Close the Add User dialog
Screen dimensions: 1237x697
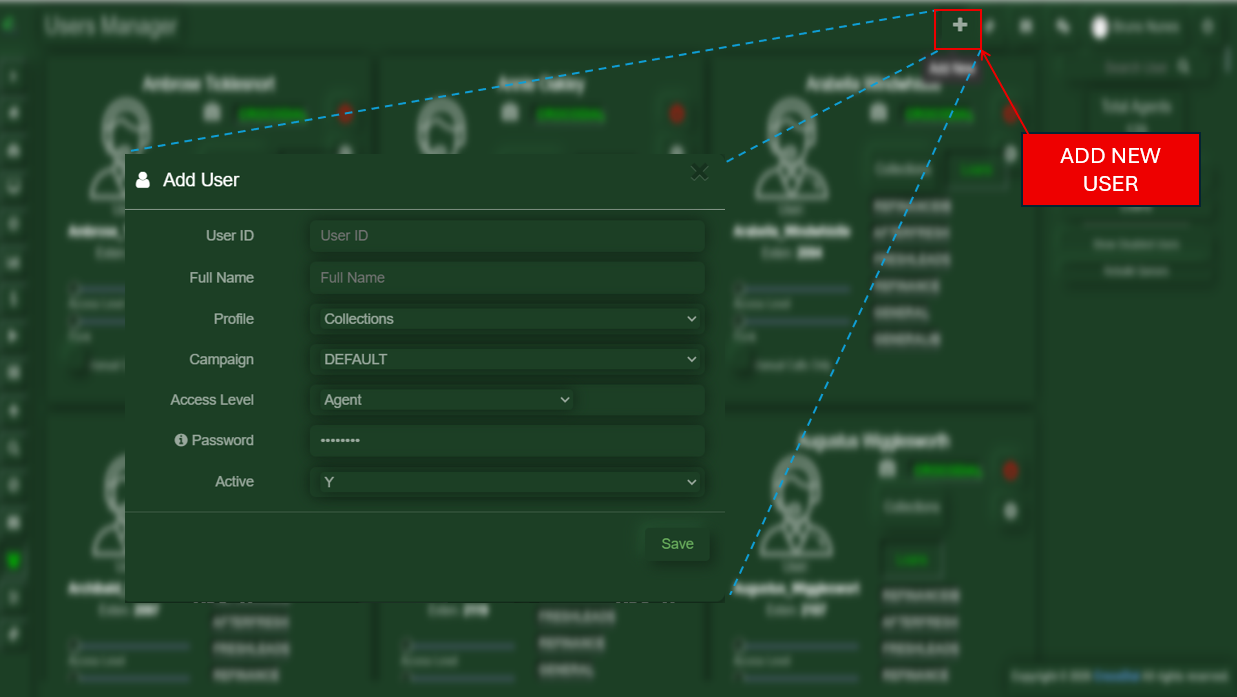[699, 172]
